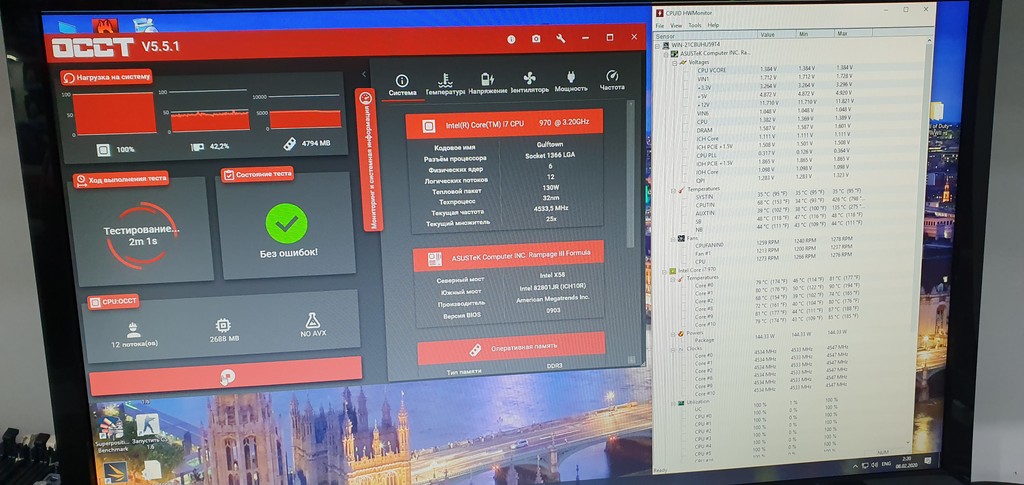Switch to the Частота tab
The height and width of the screenshot is (485, 1024).
(612, 80)
